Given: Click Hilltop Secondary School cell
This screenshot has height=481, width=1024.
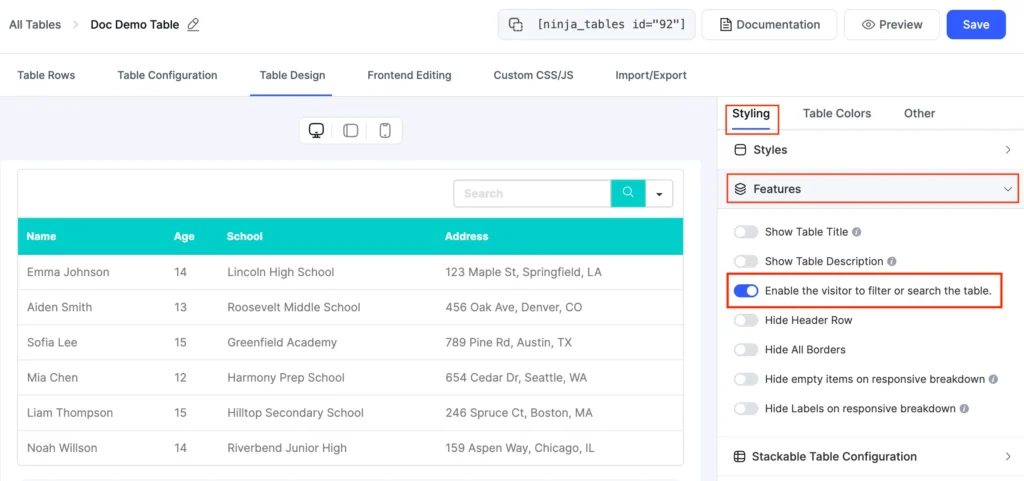Looking at the screenshot, I should pyautogui.click(x=296, y=412).
